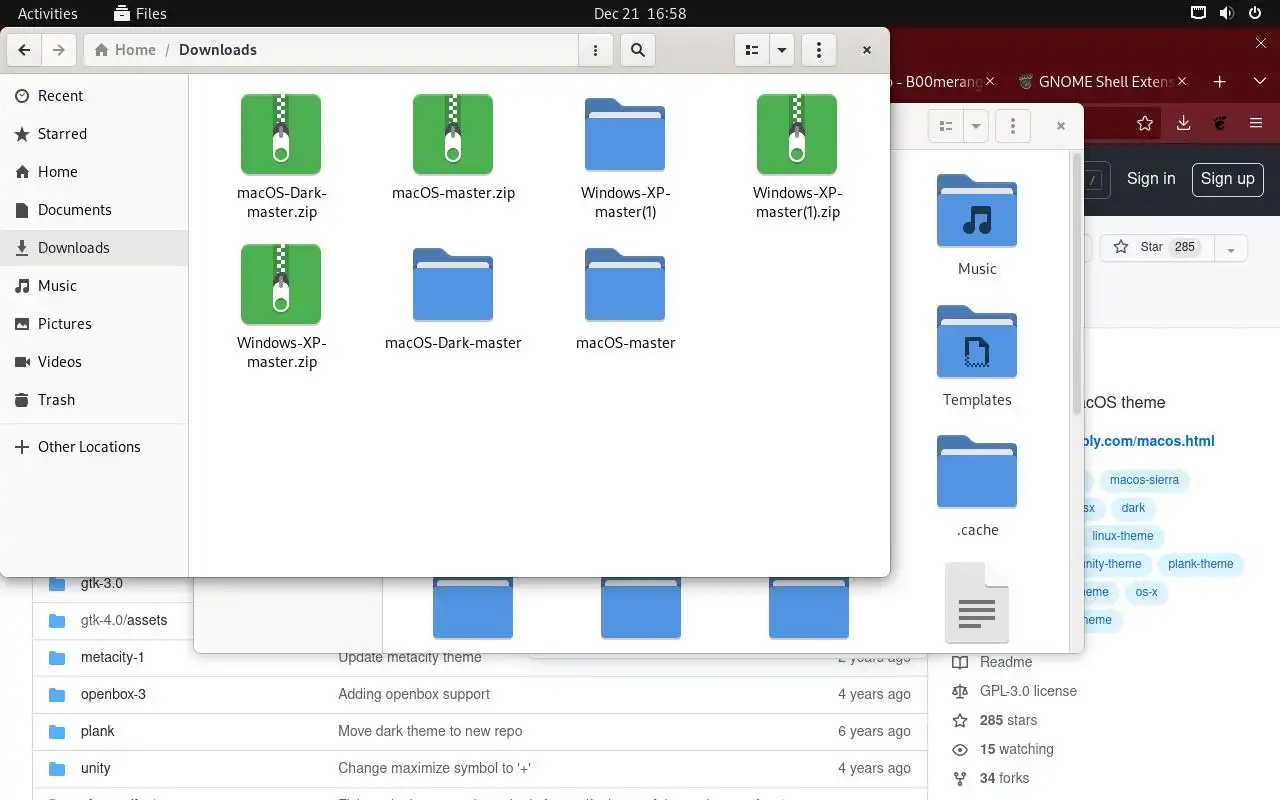This screenshot has height=800, width=1280.
Task: Select the macOS-master.zip archive
Action: coord(453,147)
